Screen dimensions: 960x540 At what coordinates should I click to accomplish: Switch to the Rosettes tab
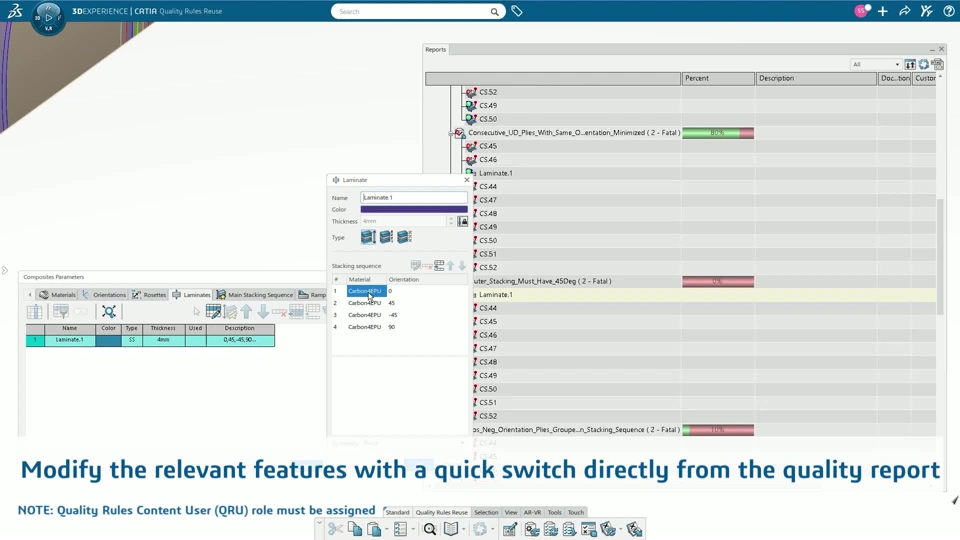(149, 294)
